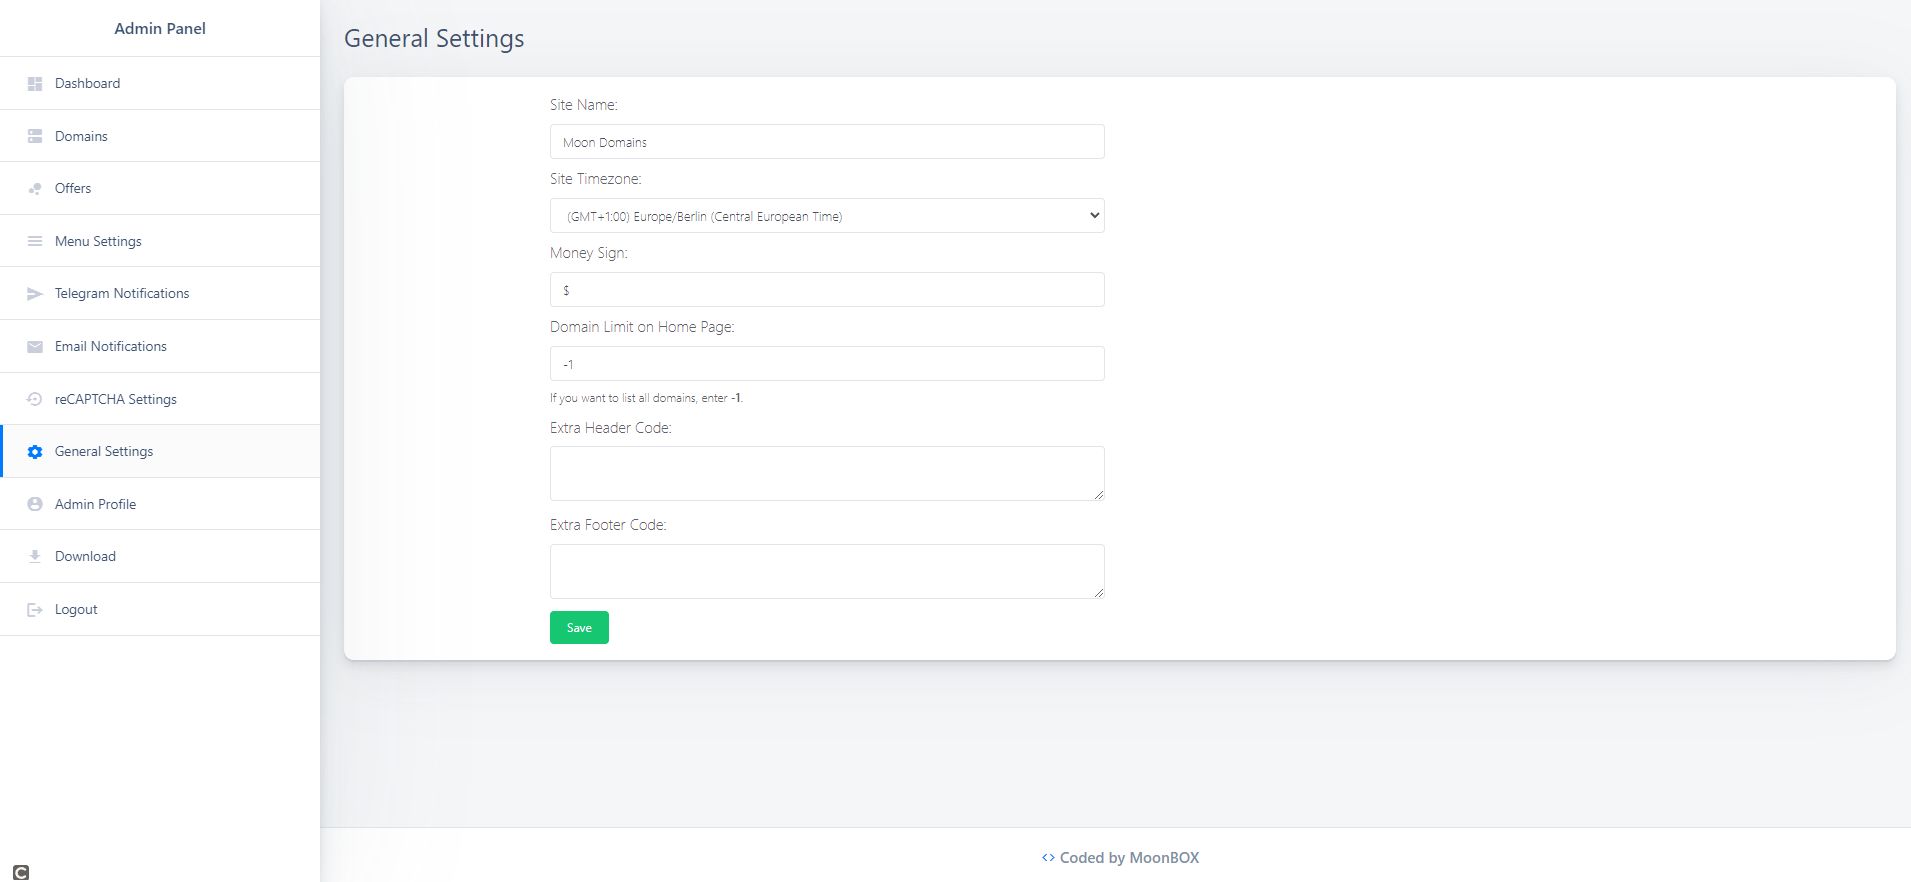The image size is (1911, 882).
Task: Click the General Settings gear icon
Action: (x=35, y=452)
